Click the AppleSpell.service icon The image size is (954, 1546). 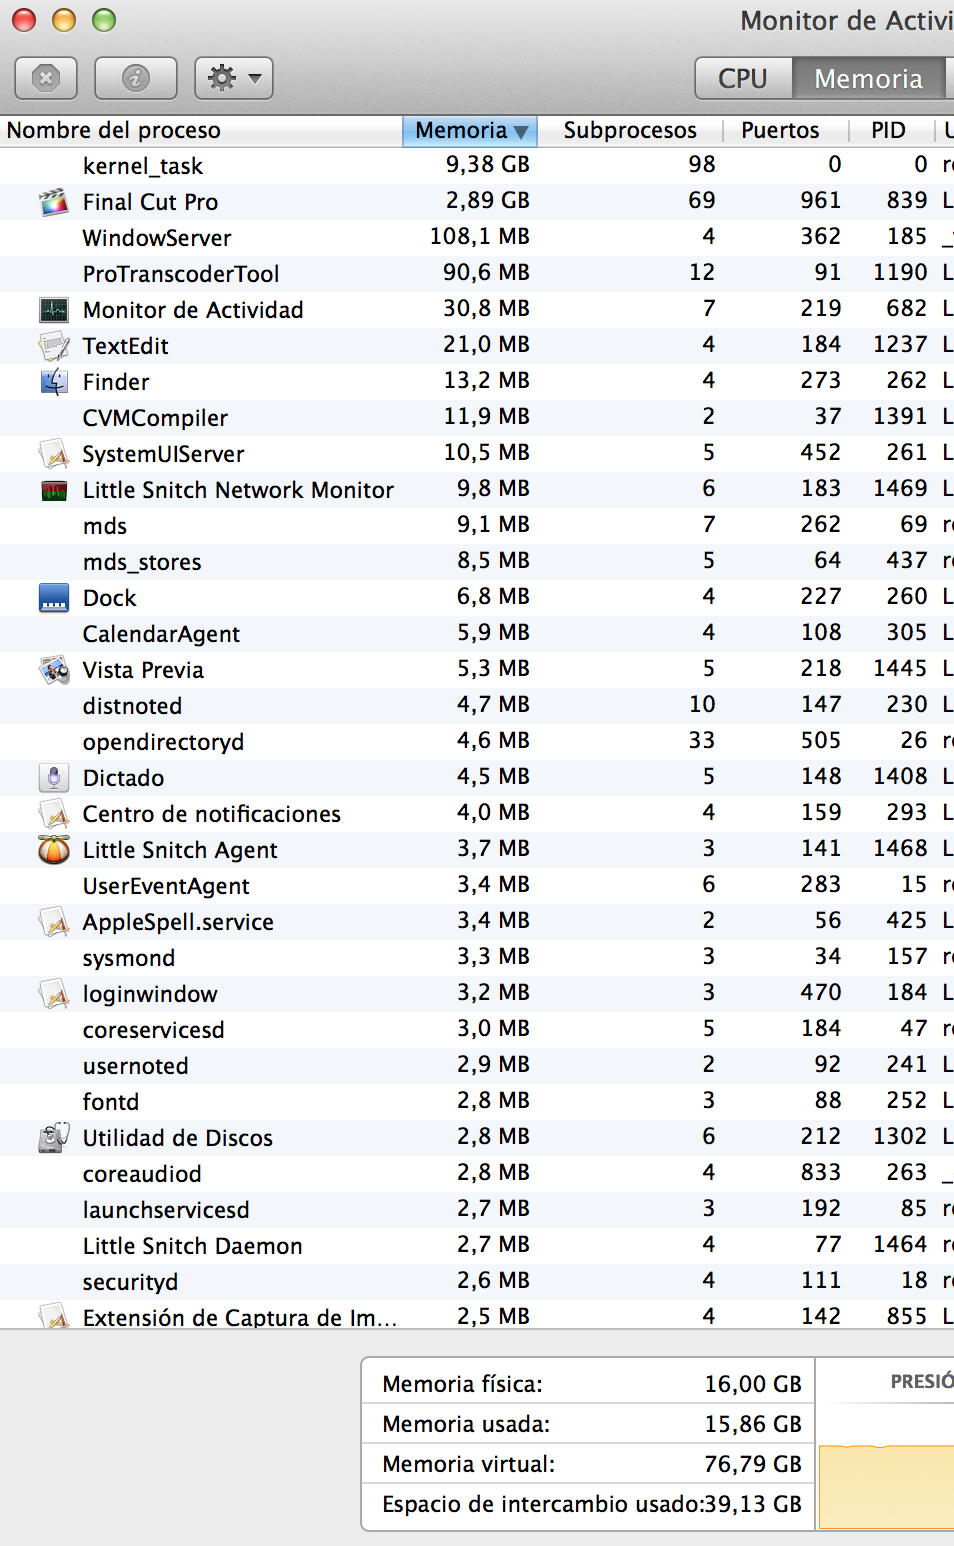click(x=54, y=922)
